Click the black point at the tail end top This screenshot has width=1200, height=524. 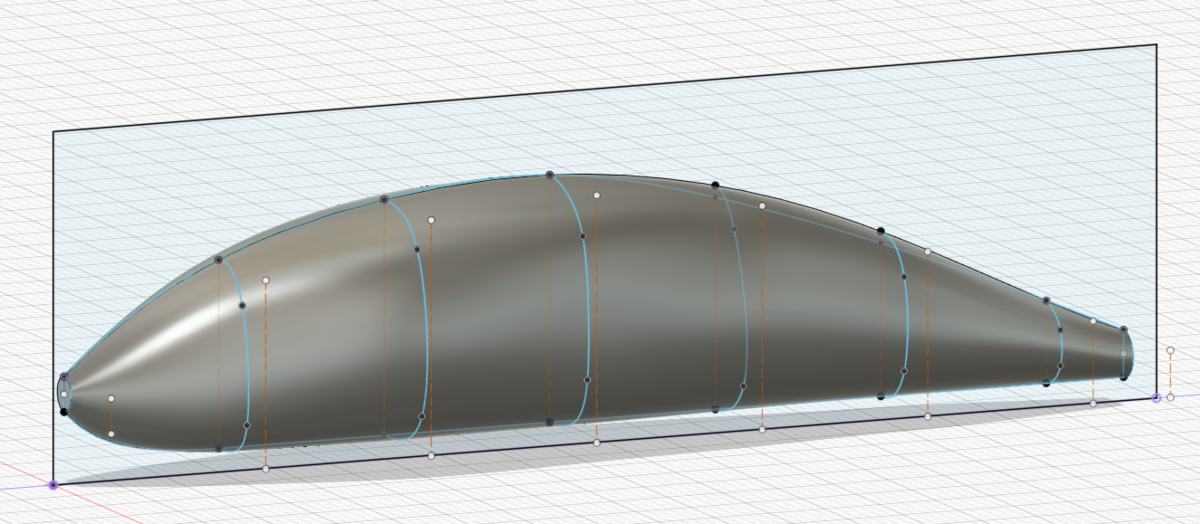pyautogui.click(x=1124, y=329)
